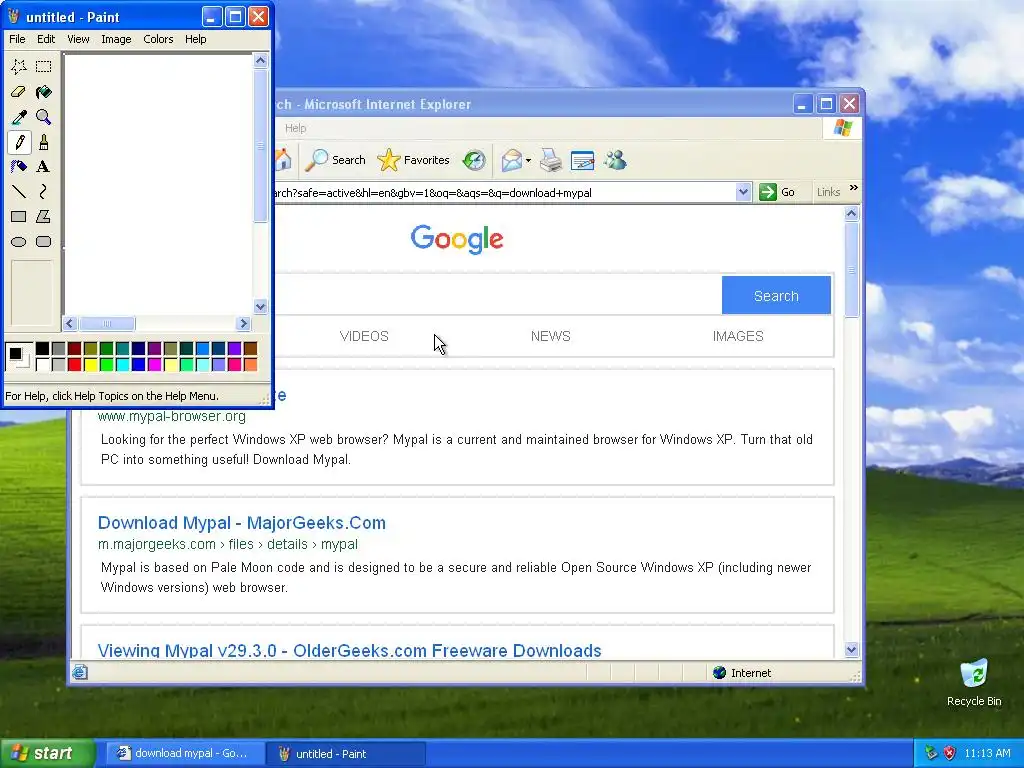Pick the bright red swatch in Paint palette

point(74,364)
